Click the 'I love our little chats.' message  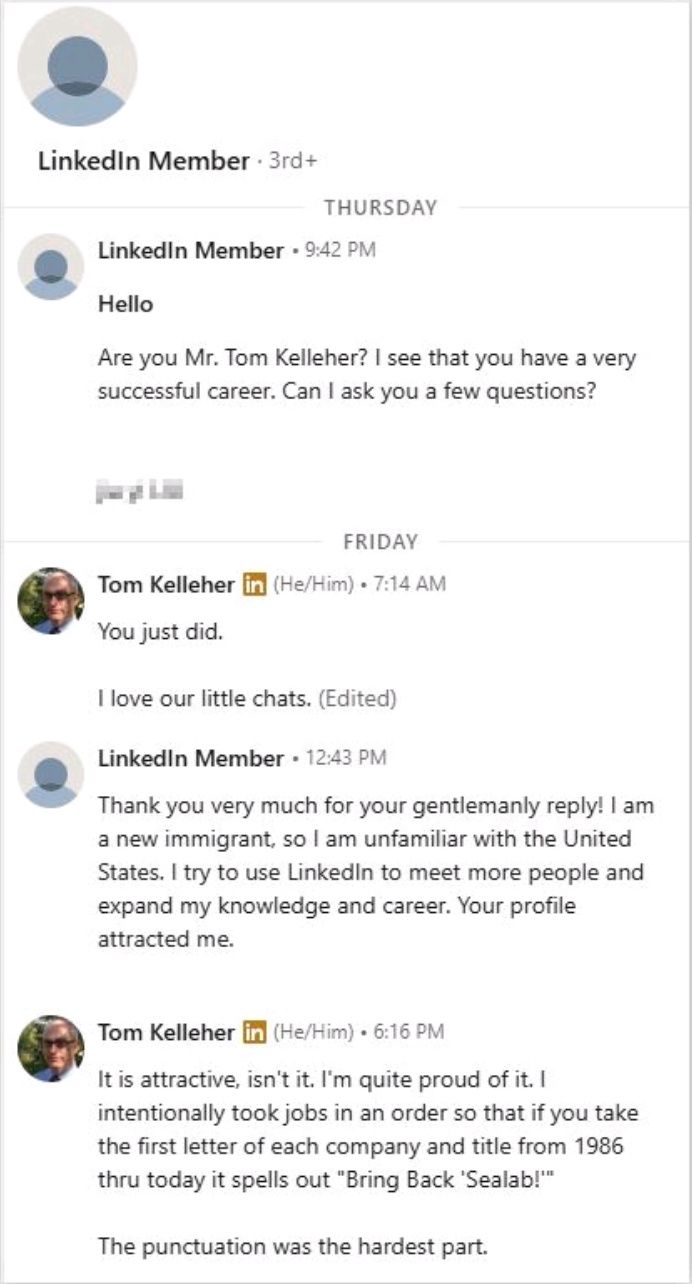click(204, 699)
